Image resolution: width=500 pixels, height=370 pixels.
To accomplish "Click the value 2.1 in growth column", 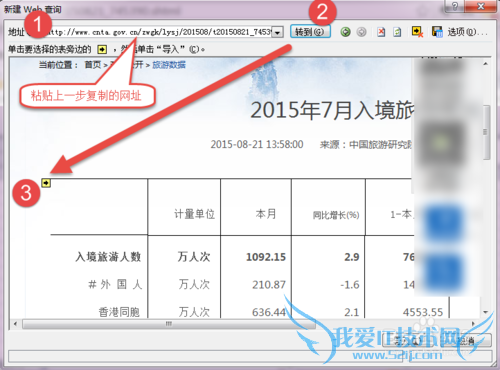I will point(352,312).
